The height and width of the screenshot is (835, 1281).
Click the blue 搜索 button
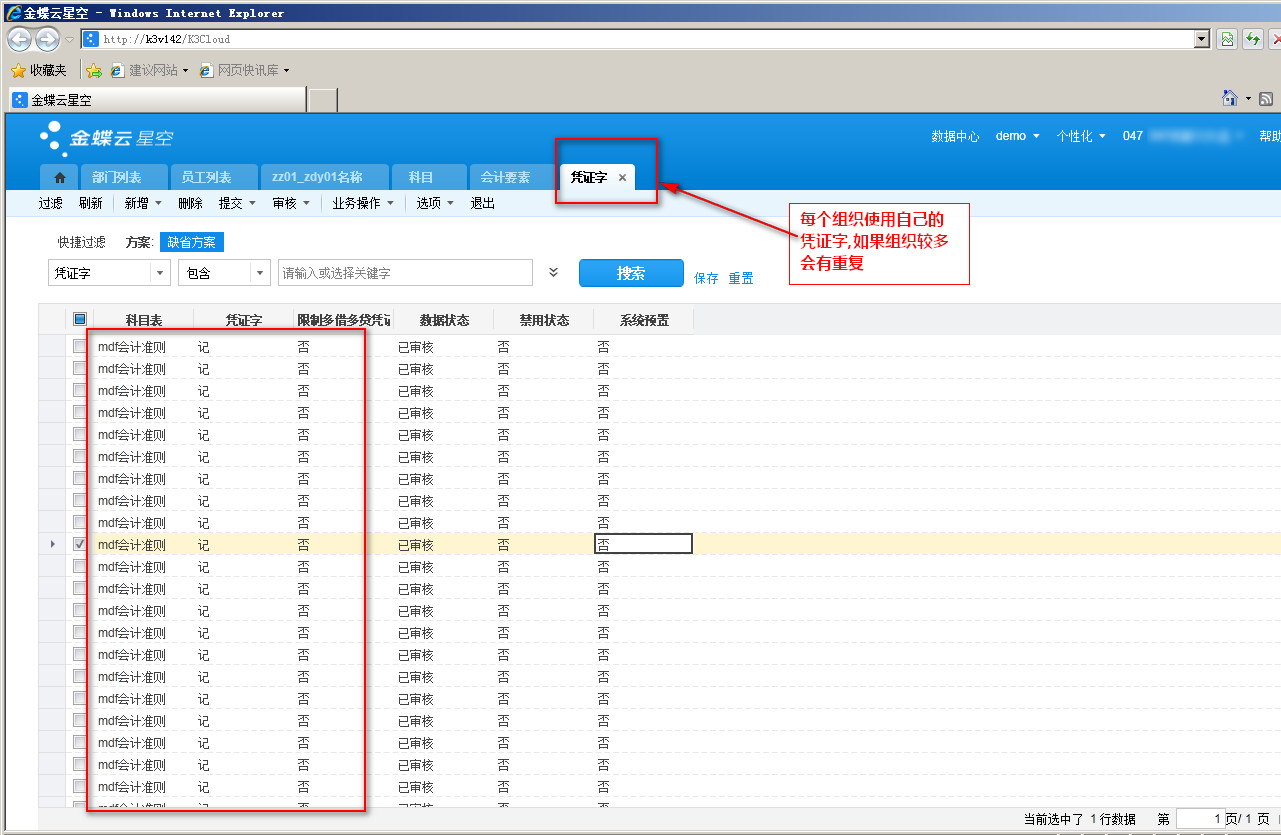tap(631, 273)
